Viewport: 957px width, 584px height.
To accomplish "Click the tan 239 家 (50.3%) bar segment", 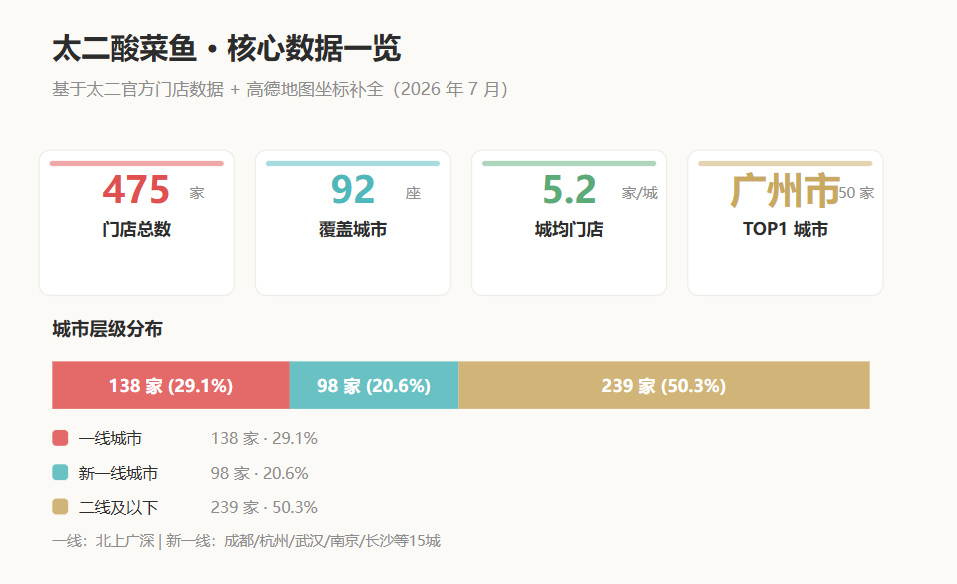I will [x=664, y=385].
